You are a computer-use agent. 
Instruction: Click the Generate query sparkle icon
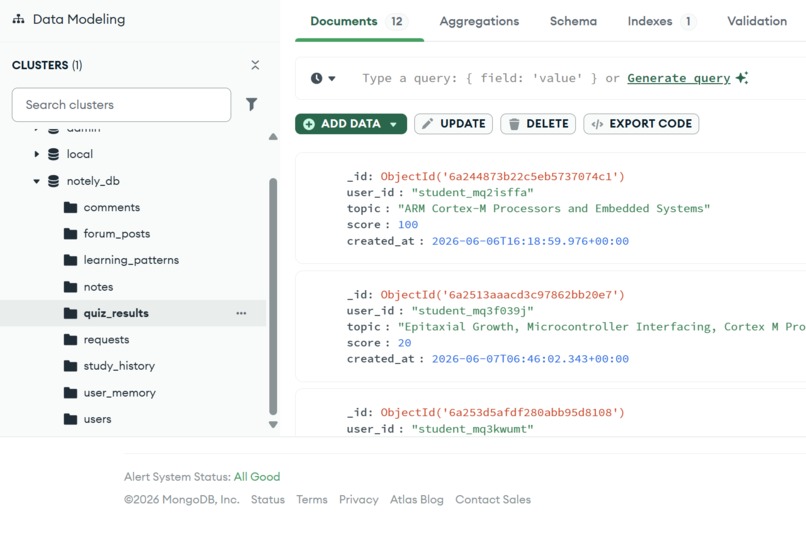point(742,78)
